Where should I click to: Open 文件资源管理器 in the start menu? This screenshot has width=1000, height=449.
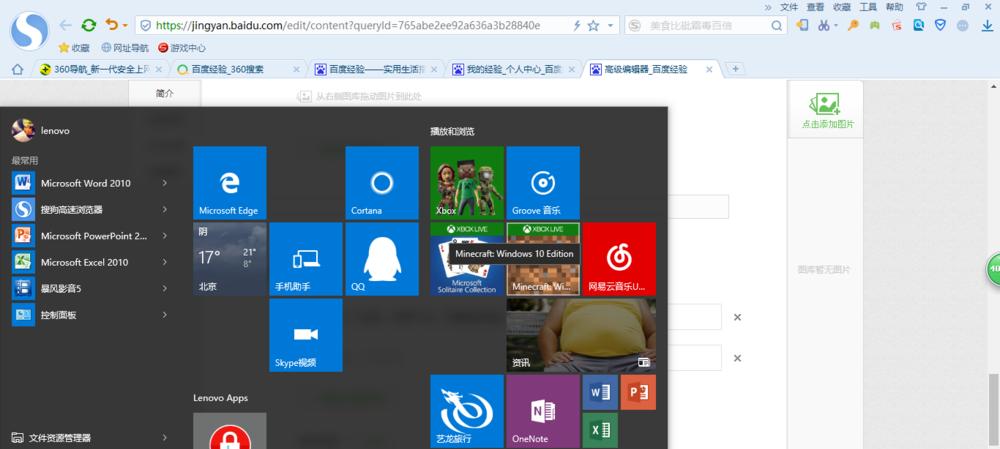[90, 438]
